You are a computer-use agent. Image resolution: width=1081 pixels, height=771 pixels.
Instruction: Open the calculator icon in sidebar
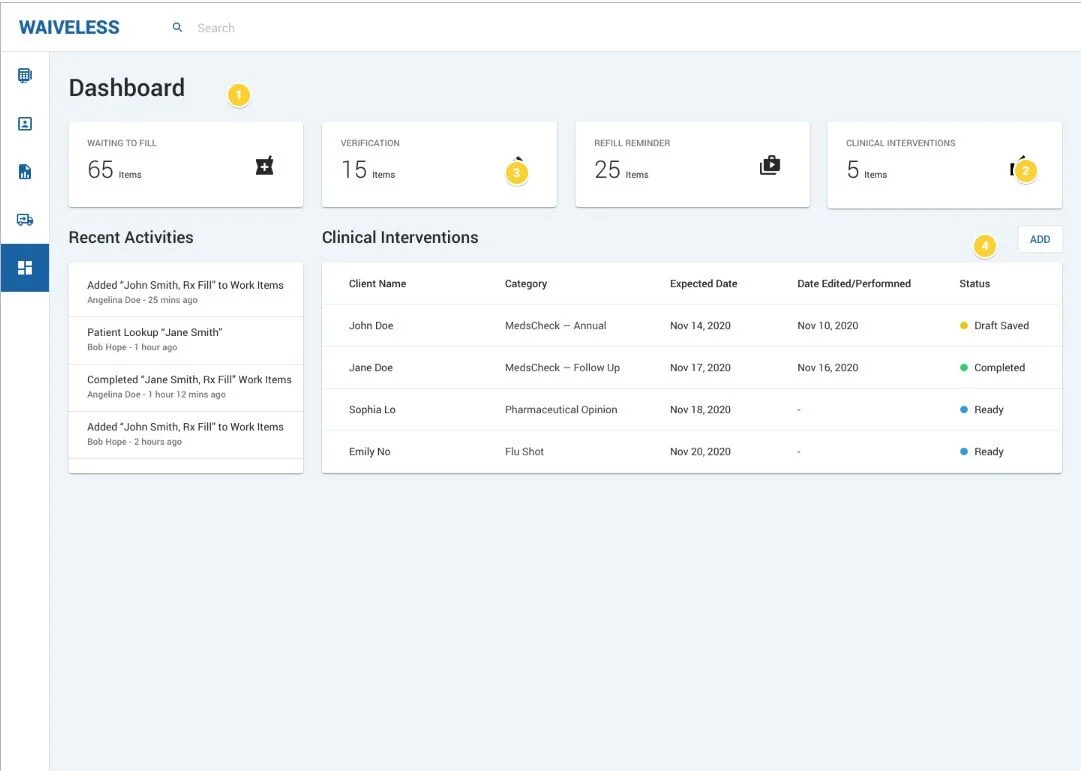click(x=25, y=75)
